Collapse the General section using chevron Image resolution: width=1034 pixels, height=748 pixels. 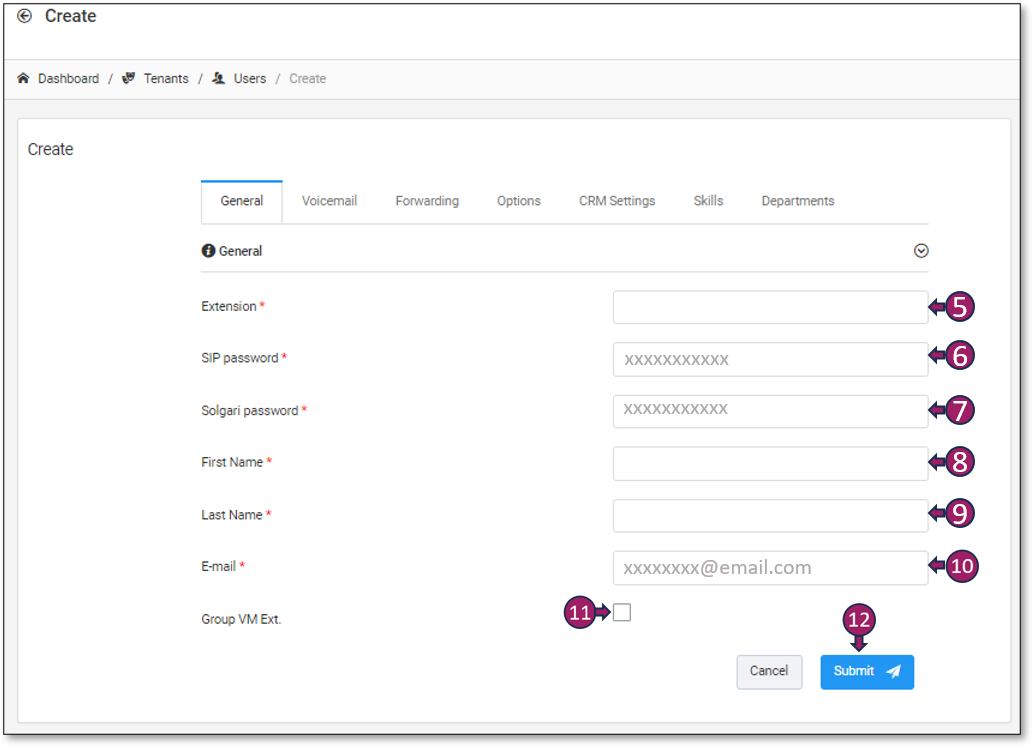tap(921, 251)
